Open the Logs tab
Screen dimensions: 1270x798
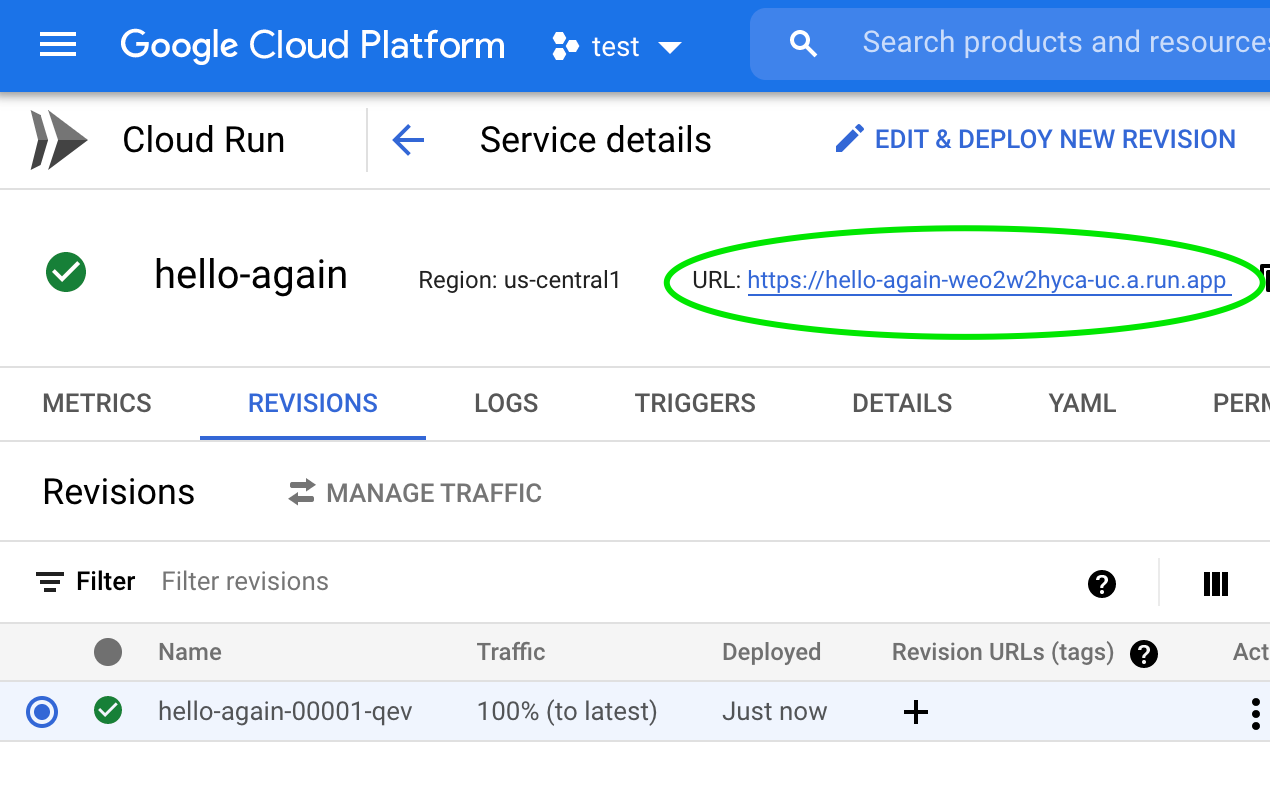click(506, 404)
